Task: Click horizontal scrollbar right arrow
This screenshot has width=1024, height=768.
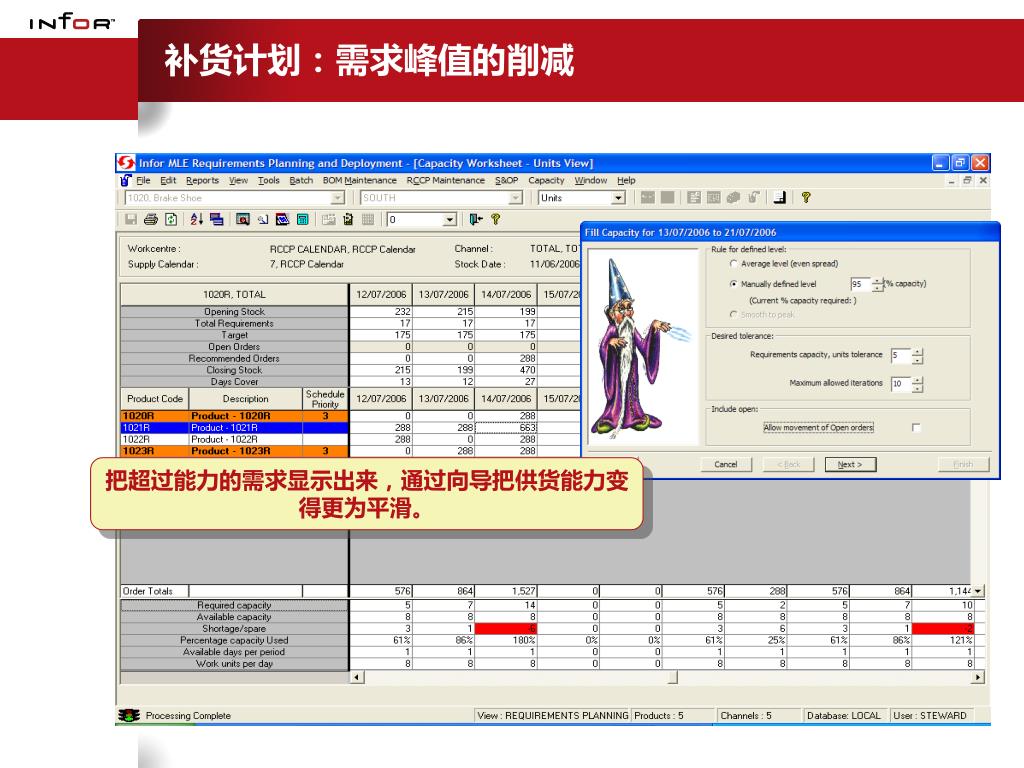Action: 978,678
